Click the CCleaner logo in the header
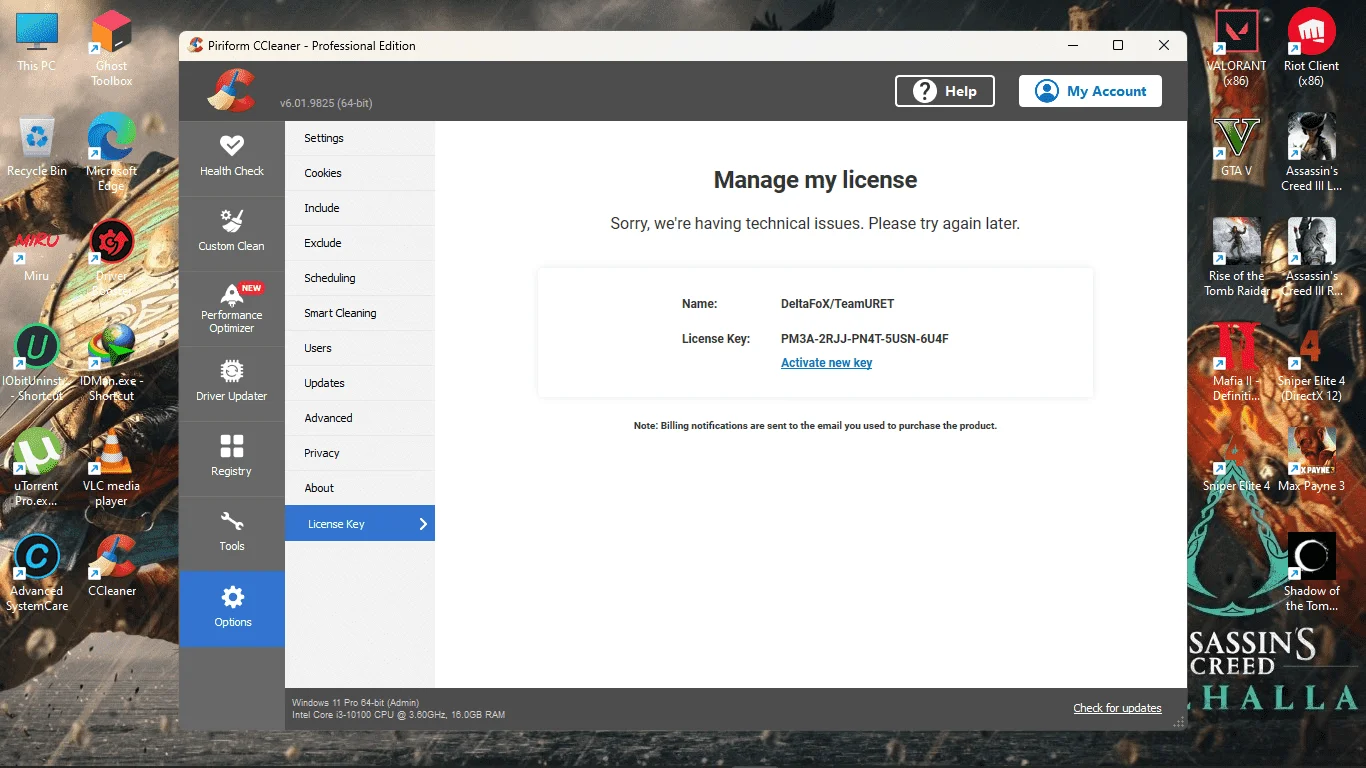 (231, 90)
